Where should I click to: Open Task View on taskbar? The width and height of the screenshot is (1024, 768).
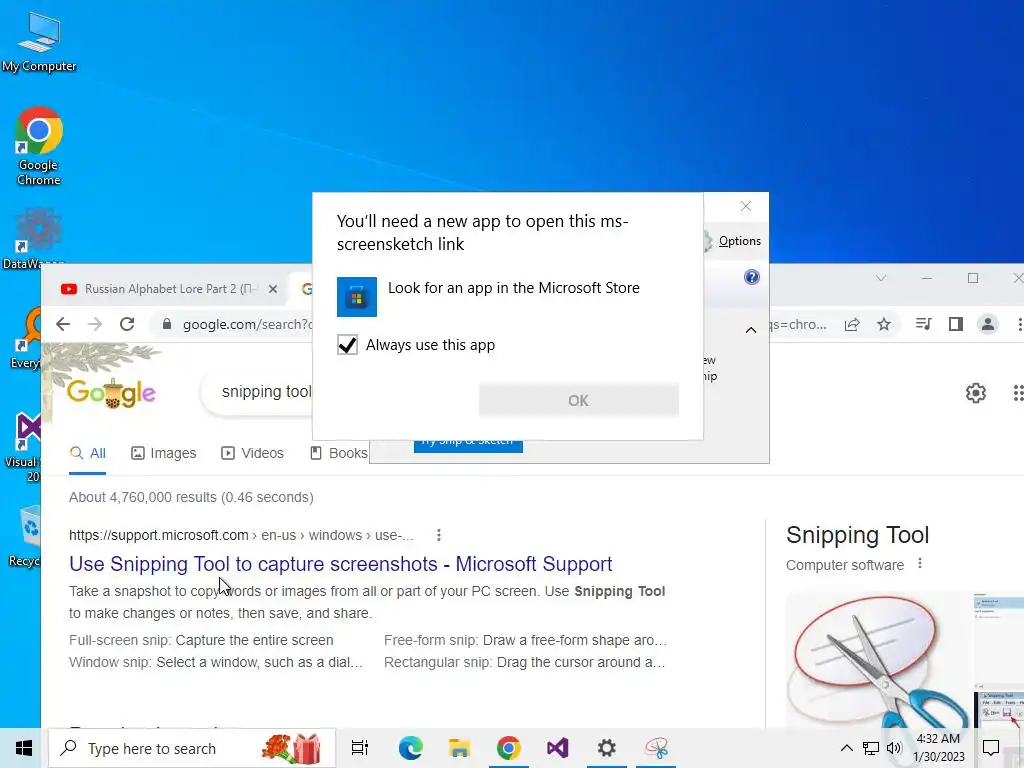360,748
